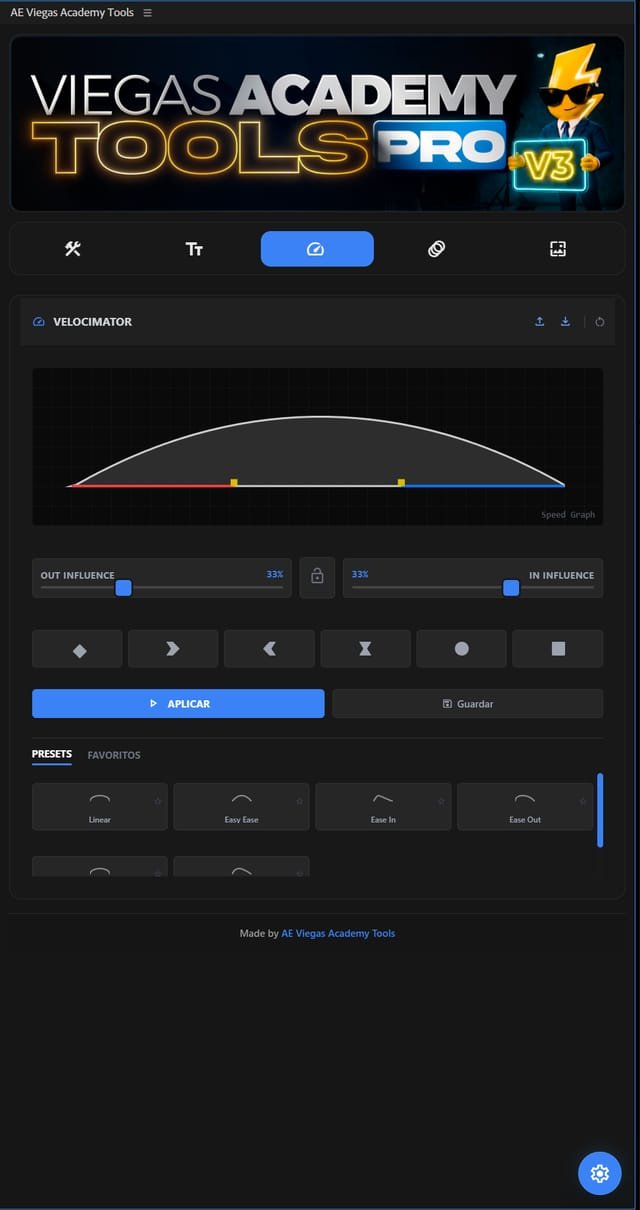Open the settings gear button
640x1210 pixels.
[x=600, y=1173]
